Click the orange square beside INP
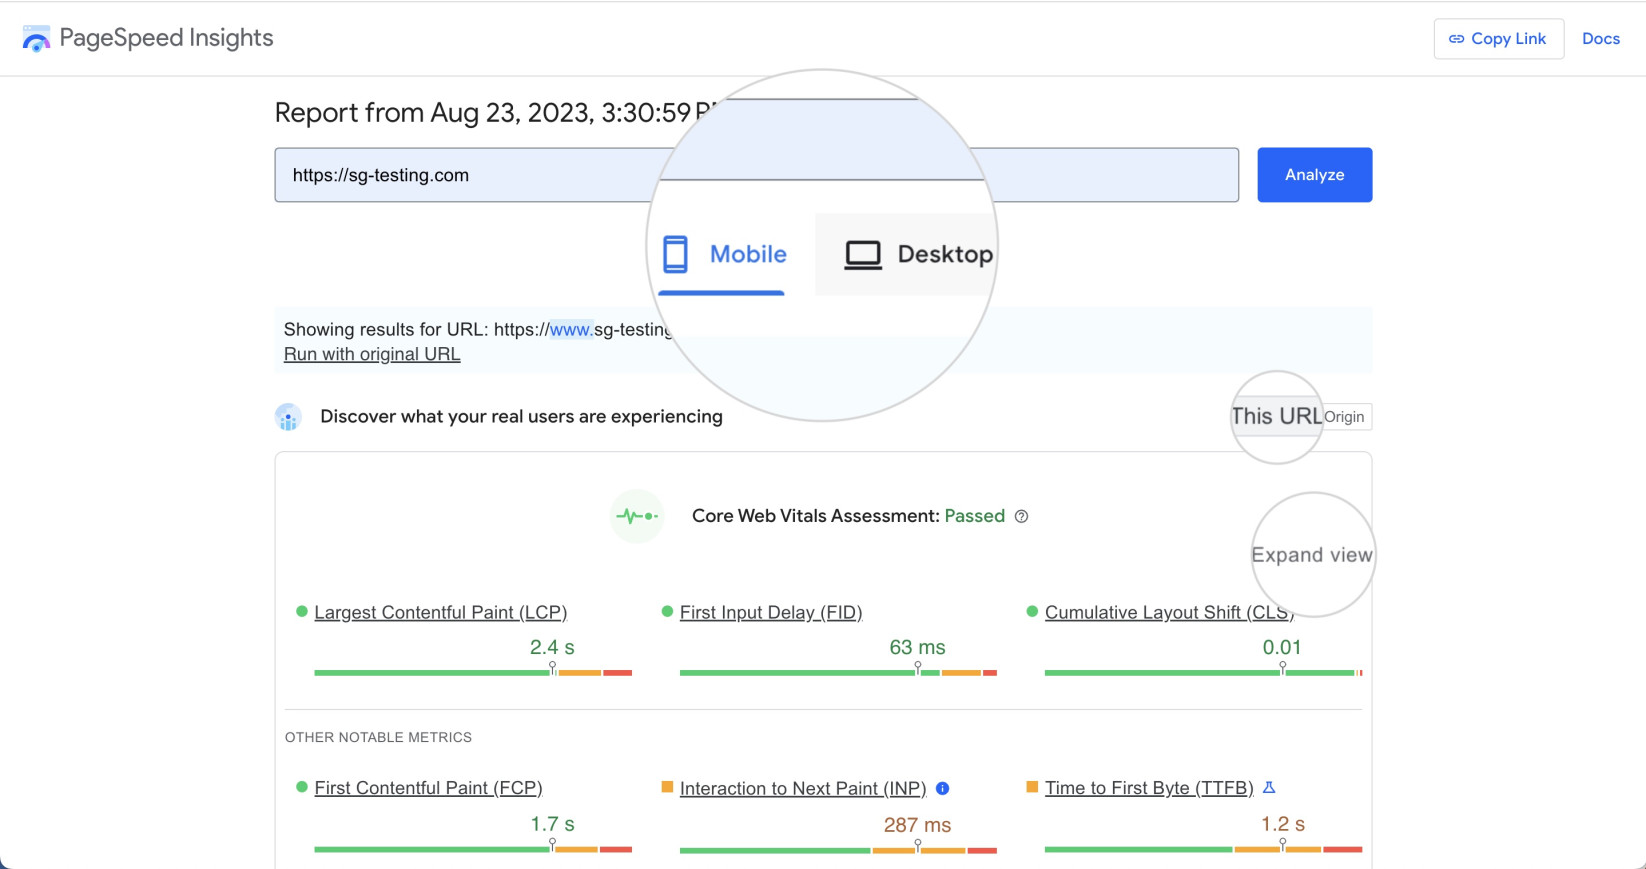The image size is (1646, 869). click(667, 787)
